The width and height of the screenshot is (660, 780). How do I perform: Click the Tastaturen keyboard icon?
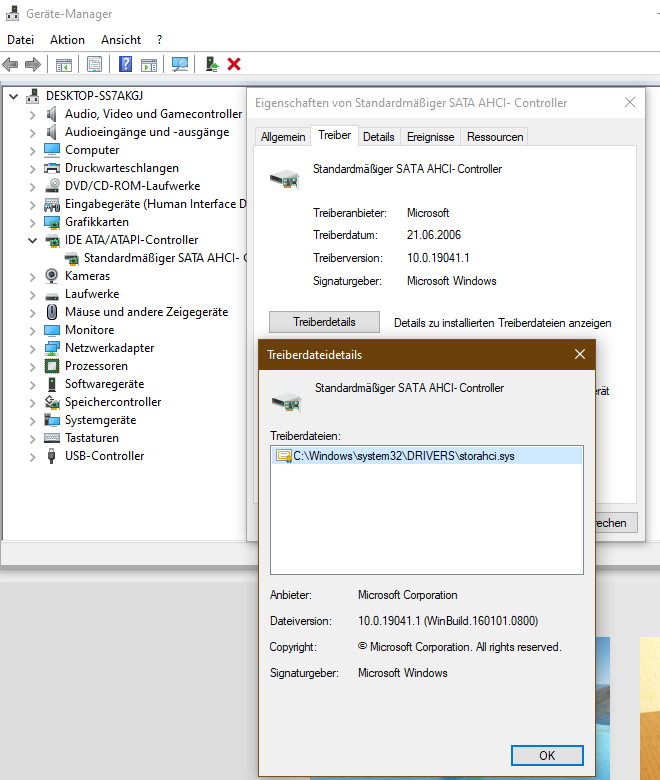[x=52, y=438]
